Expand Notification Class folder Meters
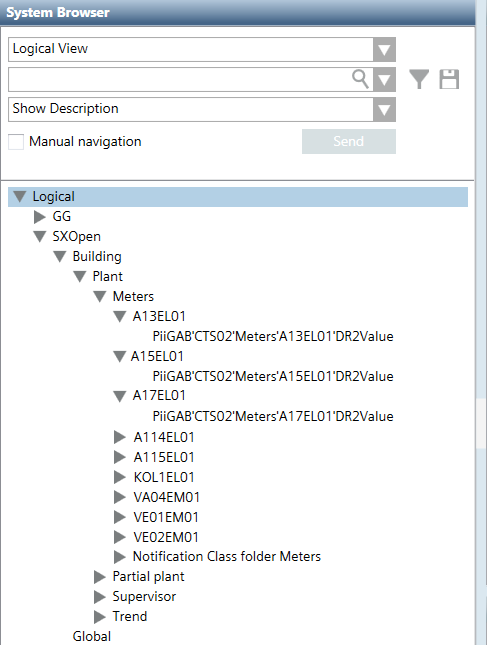This screenshot has height=645, width=487. point(119,557)
